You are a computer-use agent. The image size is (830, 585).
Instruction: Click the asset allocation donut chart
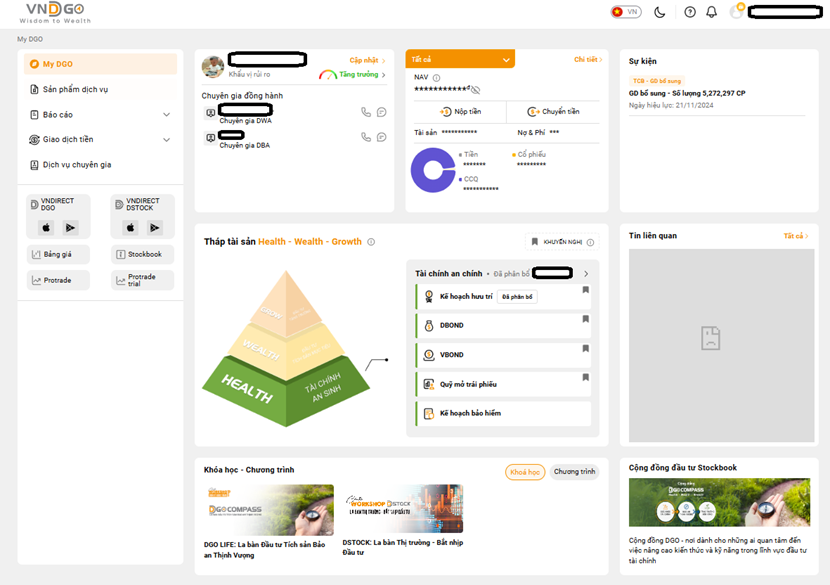click(433, 170)
